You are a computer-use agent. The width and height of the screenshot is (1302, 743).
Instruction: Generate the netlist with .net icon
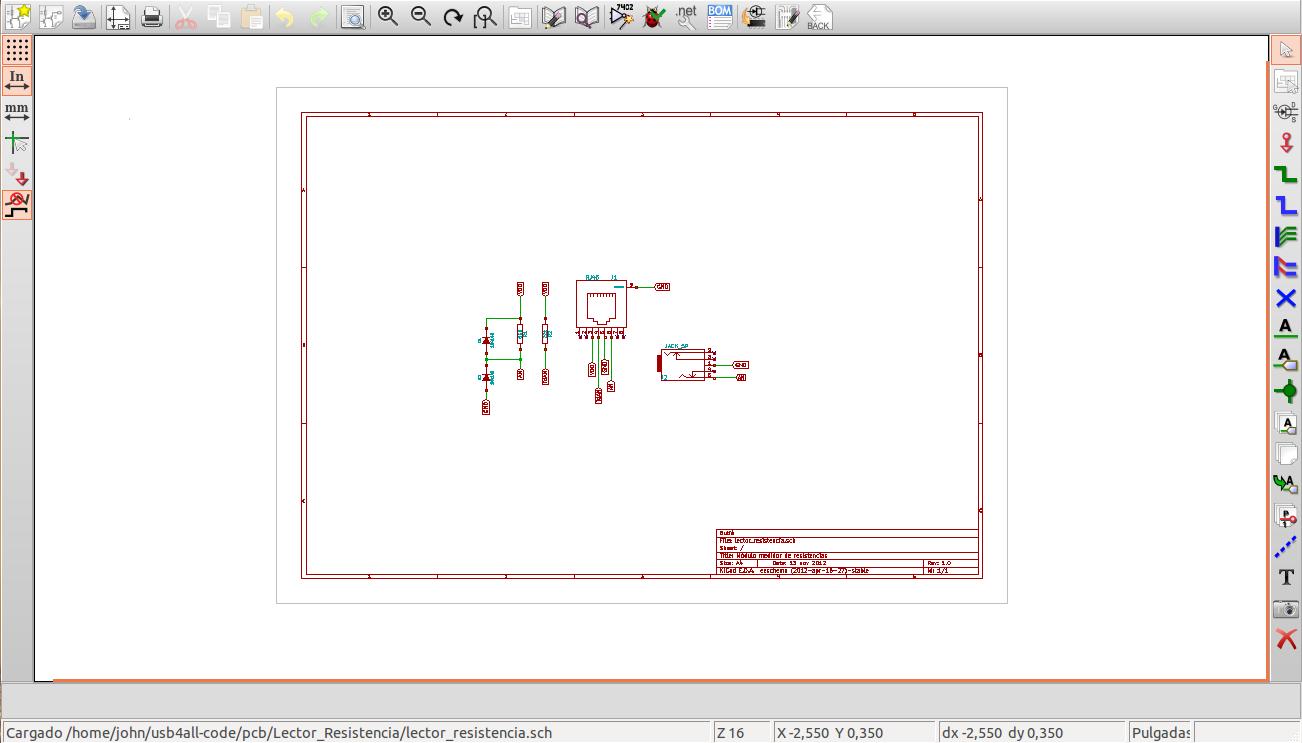(686, 17)
